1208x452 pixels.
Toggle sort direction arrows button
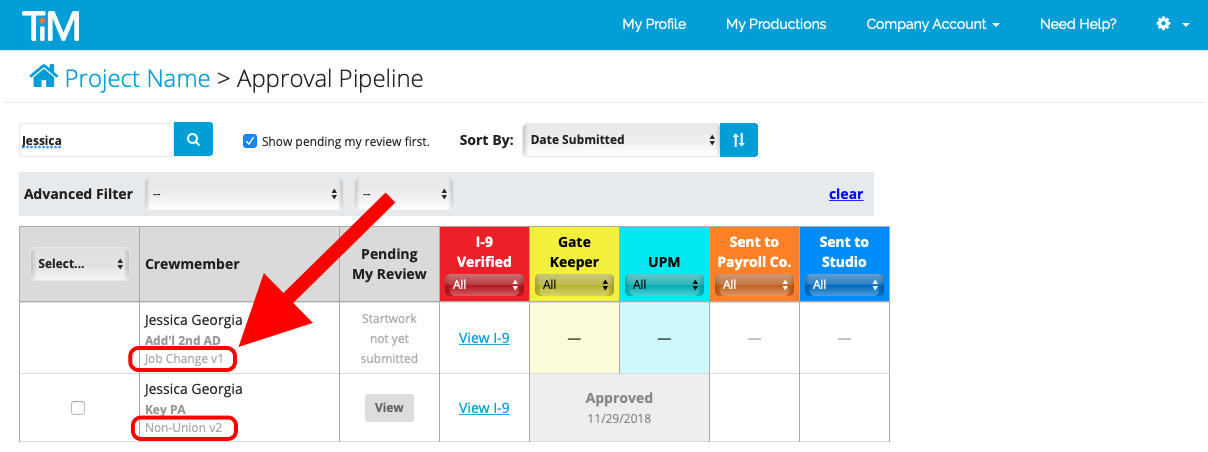tap(739, 140)
